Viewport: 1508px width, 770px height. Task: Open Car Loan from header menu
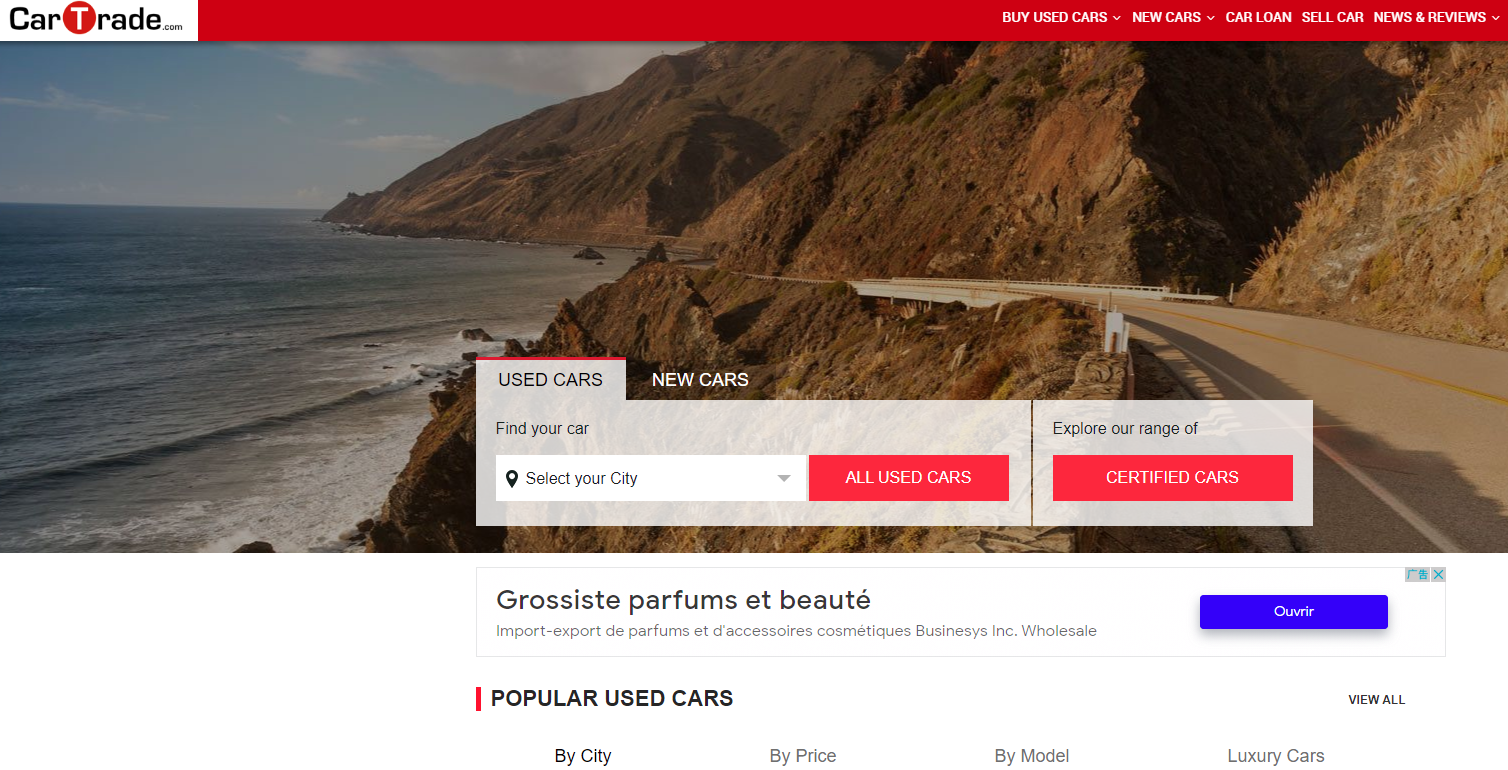1258,17
